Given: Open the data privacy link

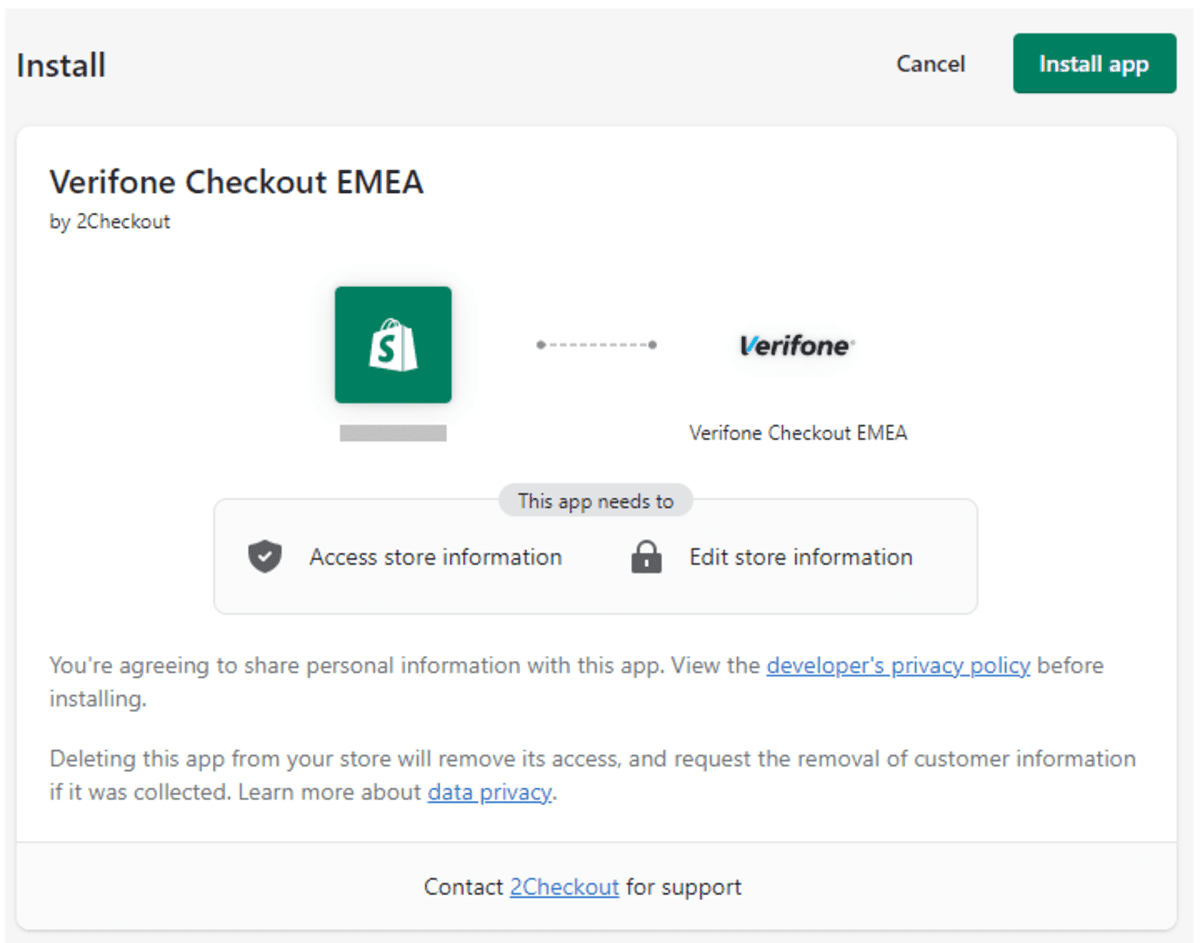Looking at the screenshot, I should 489,793.
